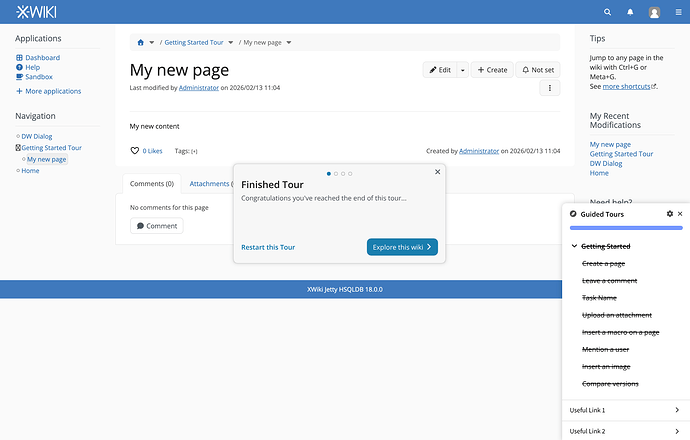Open the more shortcuts link
690x440 pixels.
point(629,86)
